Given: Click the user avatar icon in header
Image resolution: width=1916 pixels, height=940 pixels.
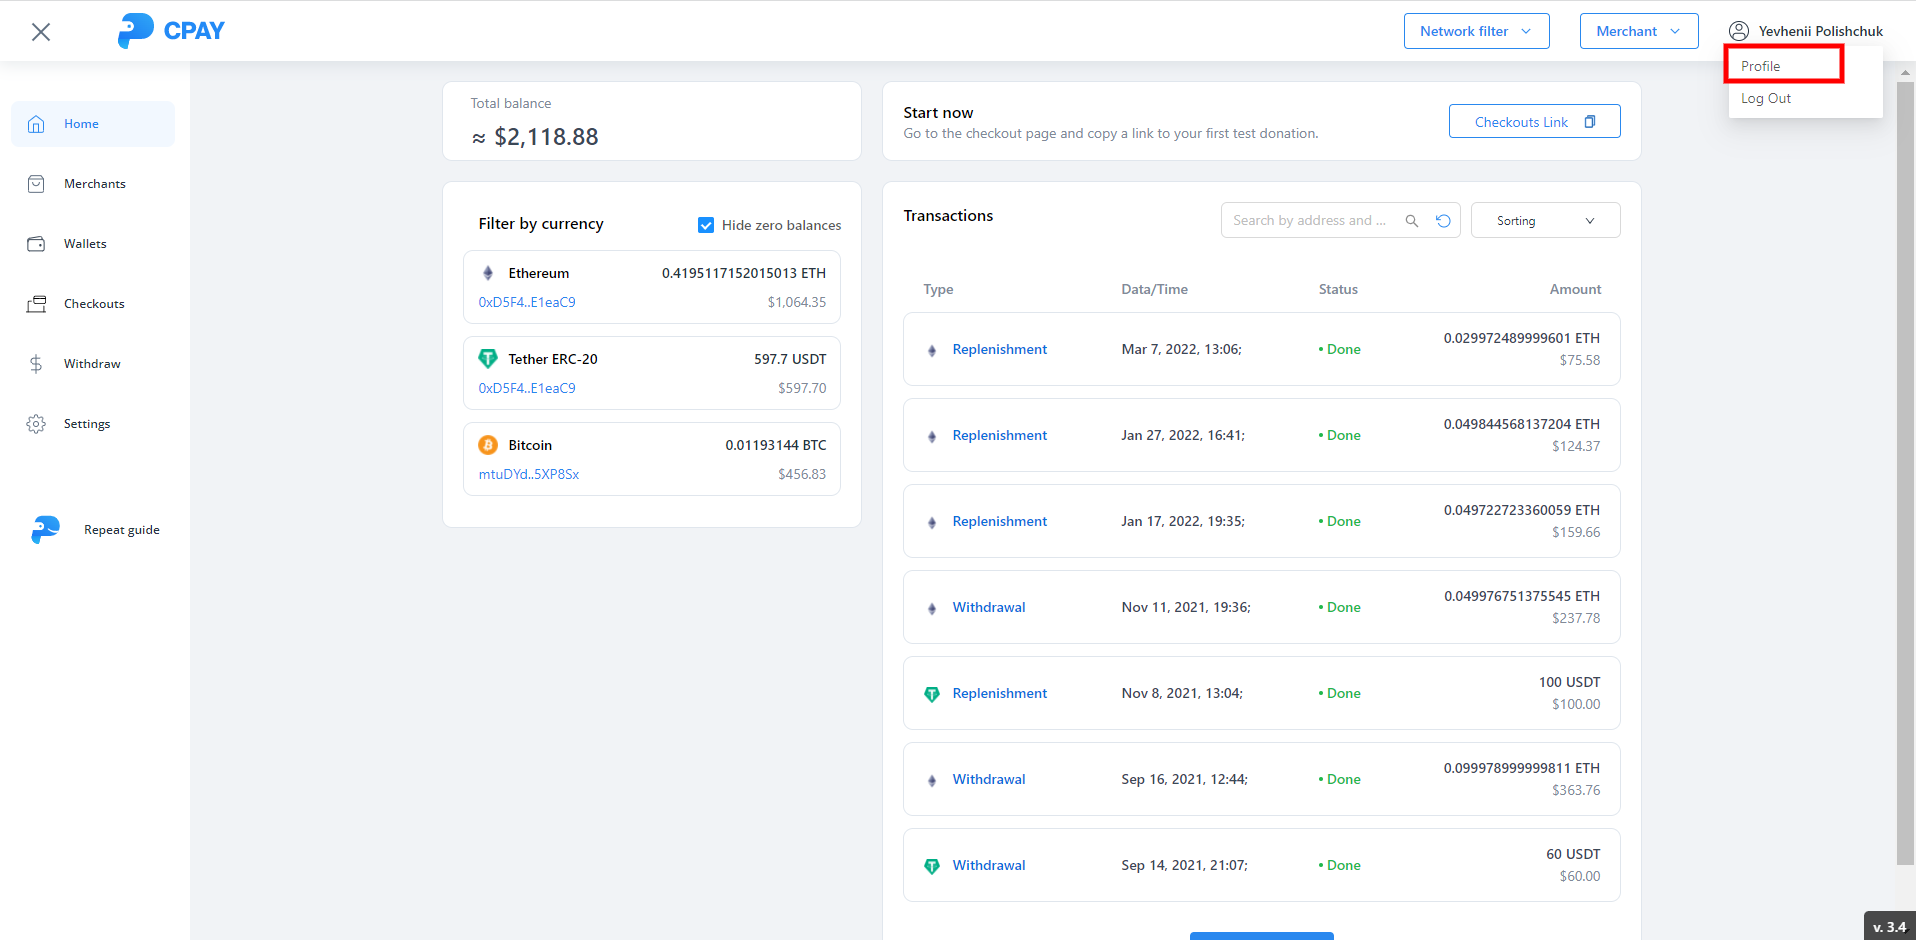Looking at the screenshot, I should pyautogui.click(x=1739, y=31).
